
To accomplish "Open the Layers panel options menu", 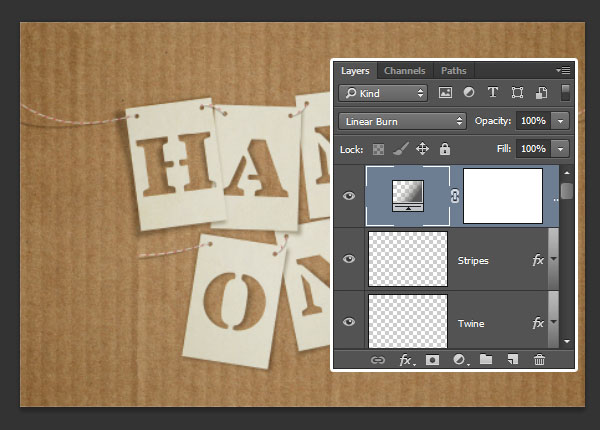I will (563, 71).
